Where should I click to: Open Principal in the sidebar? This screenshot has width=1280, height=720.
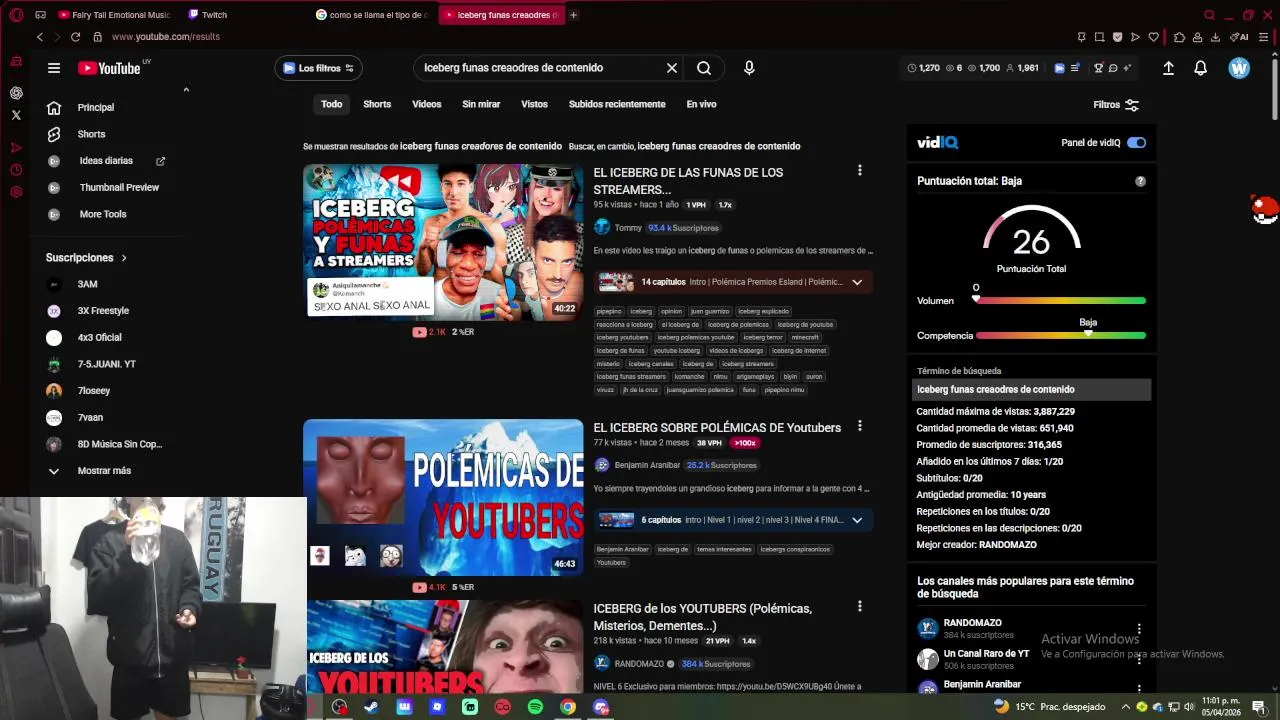coord(96,107)
